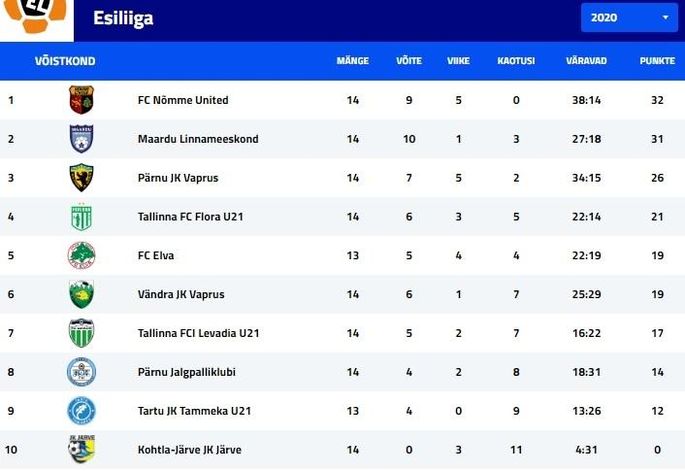The width and height of the screenshot is (685, 471).
Task: Click the FC Nõmme United club crest
Action: click(x=81, y=100)
